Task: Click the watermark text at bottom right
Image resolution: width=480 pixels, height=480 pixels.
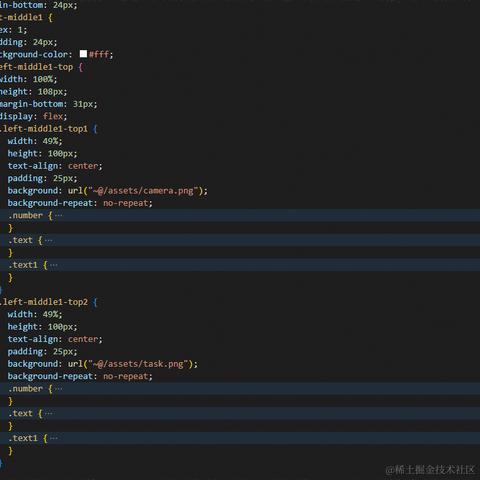Action: tap(430, 470)
